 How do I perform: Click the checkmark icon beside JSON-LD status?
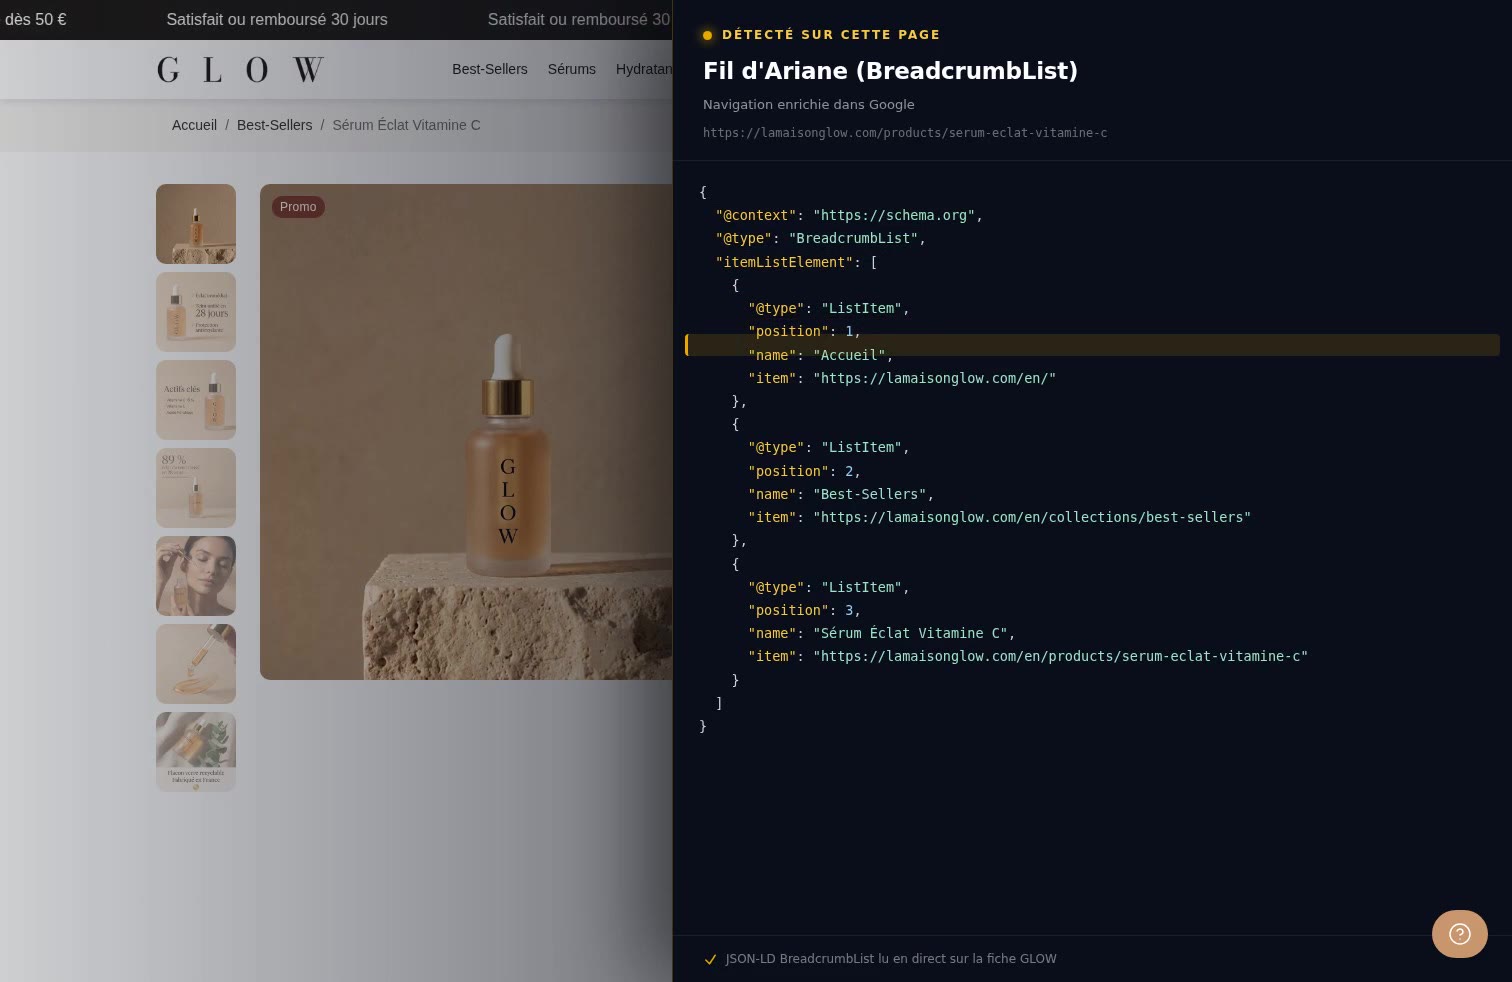pos(710,959)
